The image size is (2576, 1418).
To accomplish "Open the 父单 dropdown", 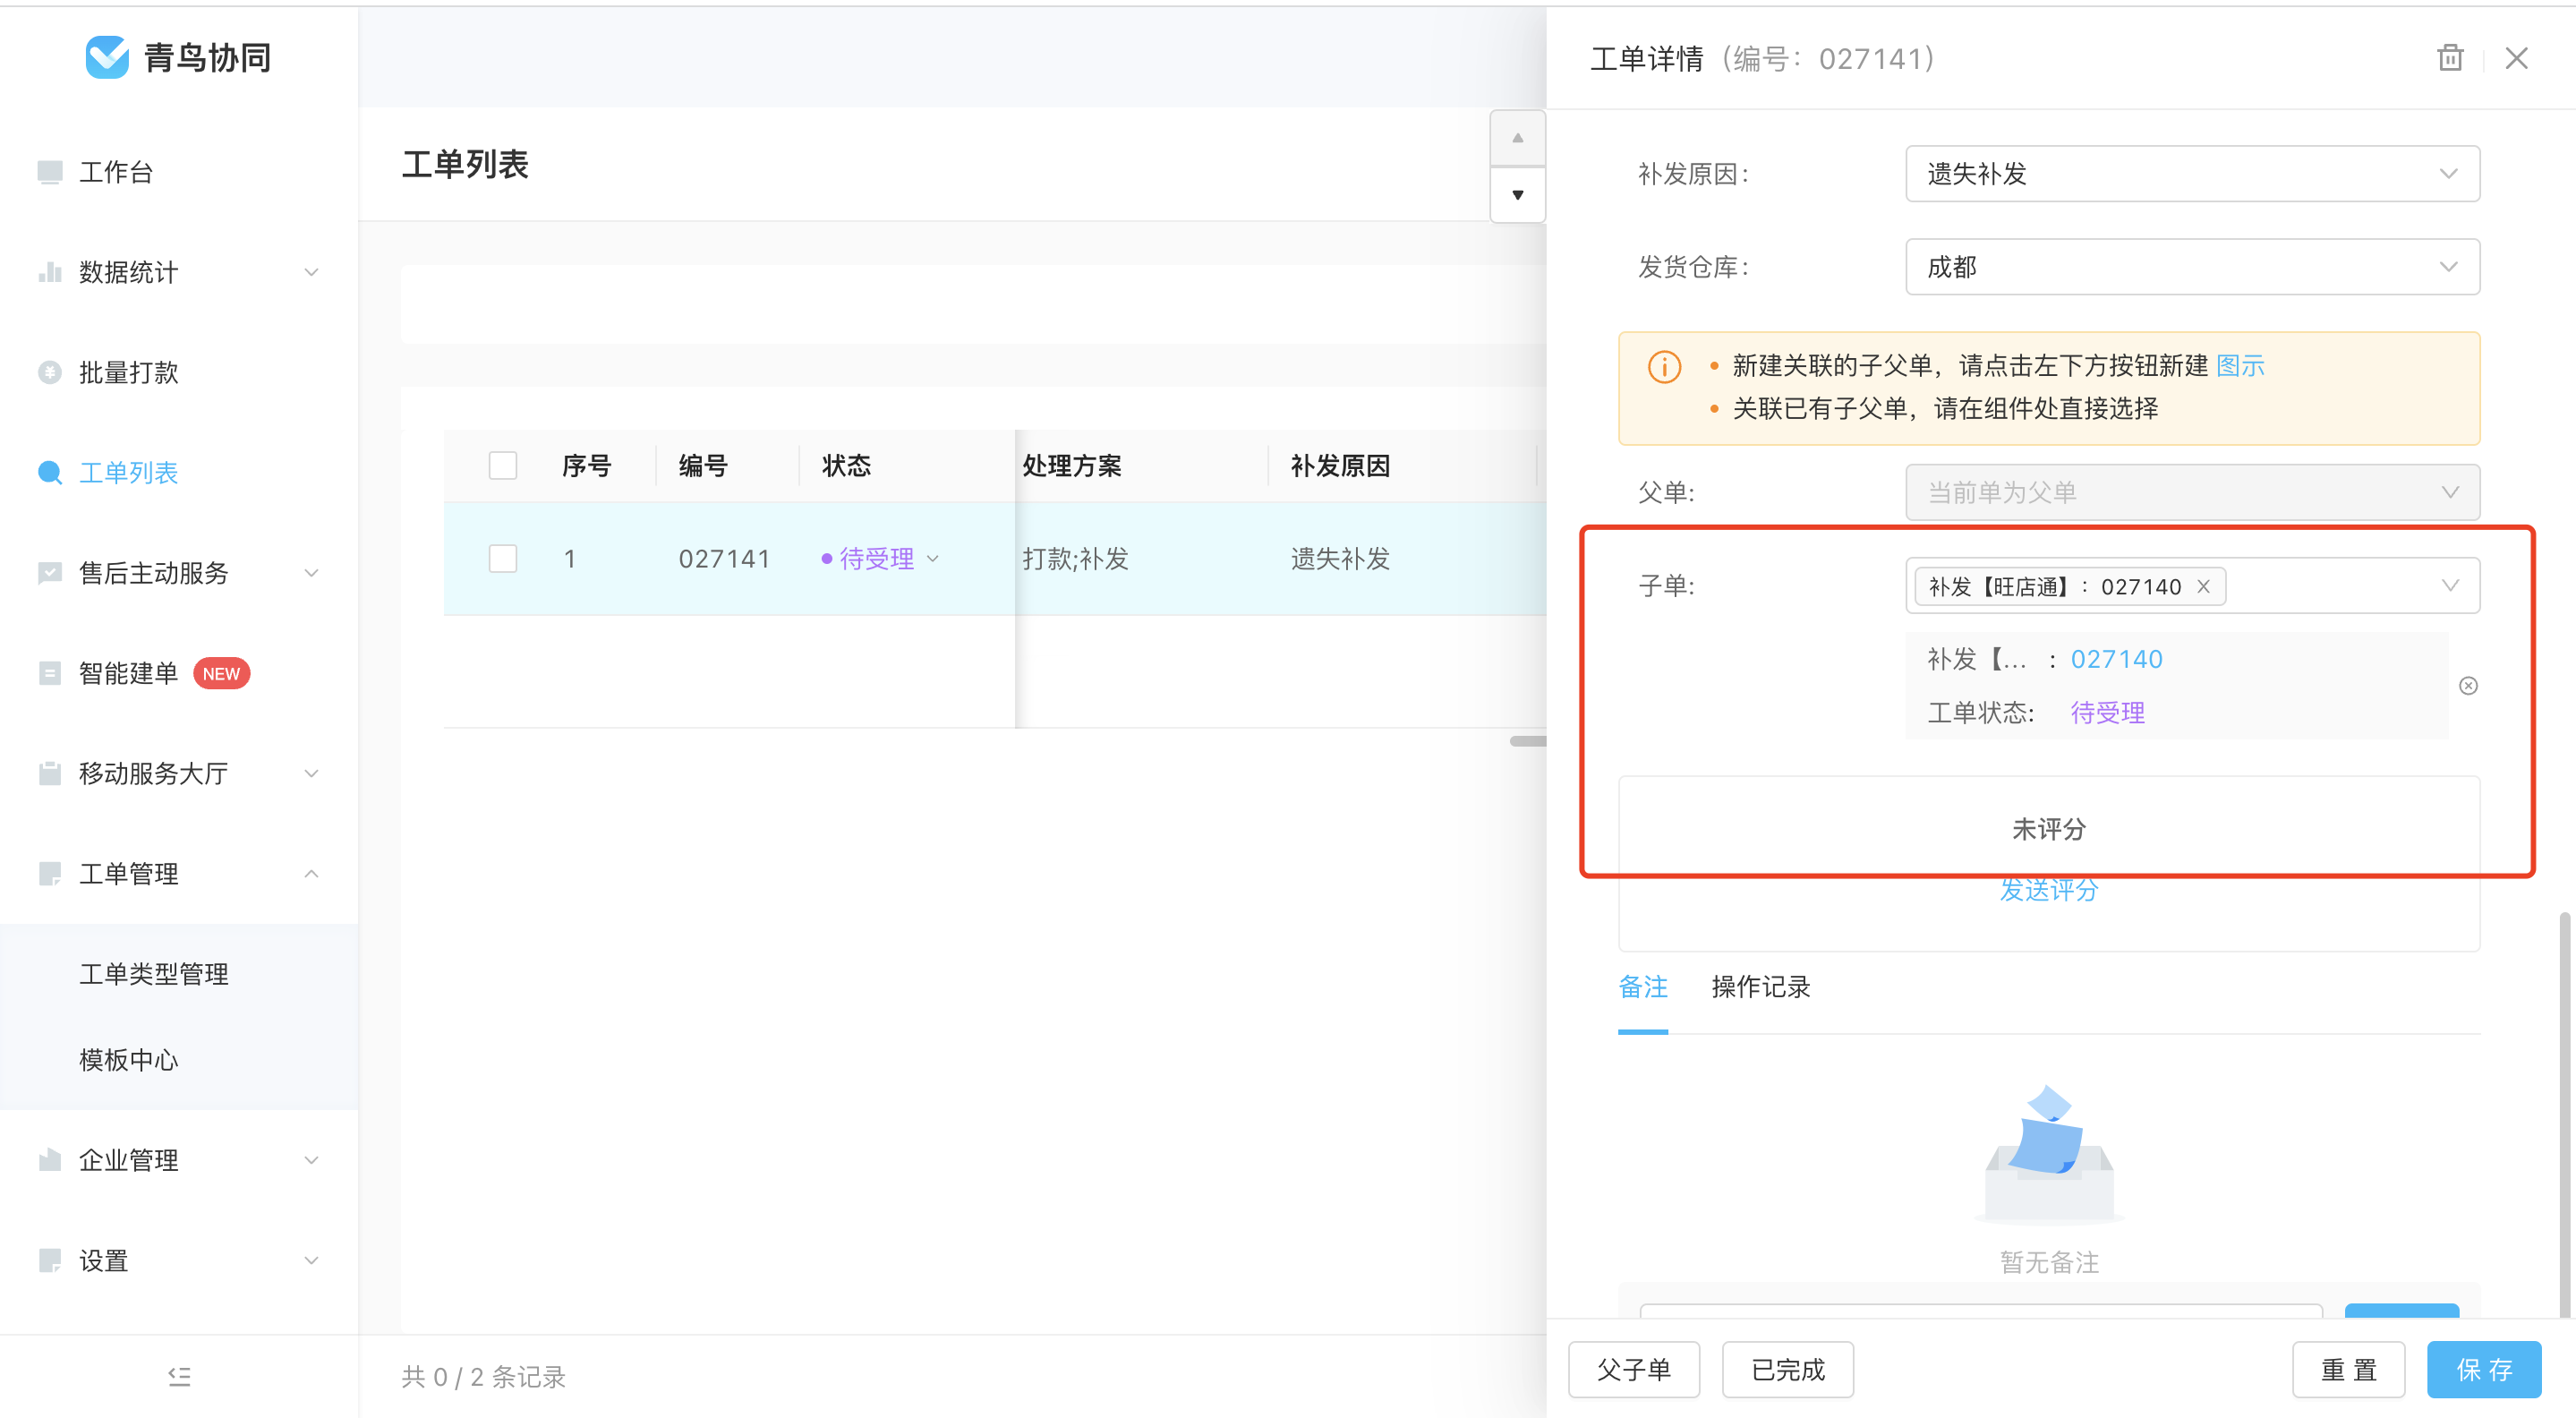I will coord(2192,492).
